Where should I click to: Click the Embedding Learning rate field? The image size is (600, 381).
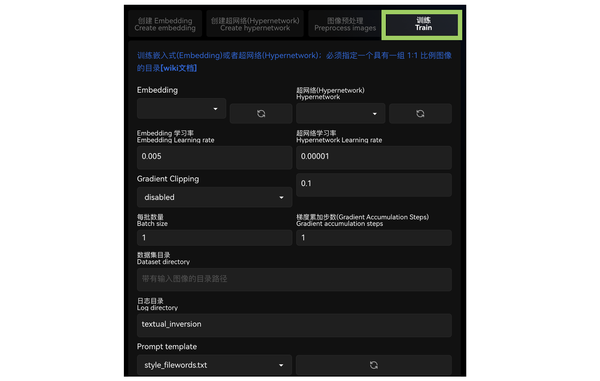pyautogui.click(x=215, y=157)
